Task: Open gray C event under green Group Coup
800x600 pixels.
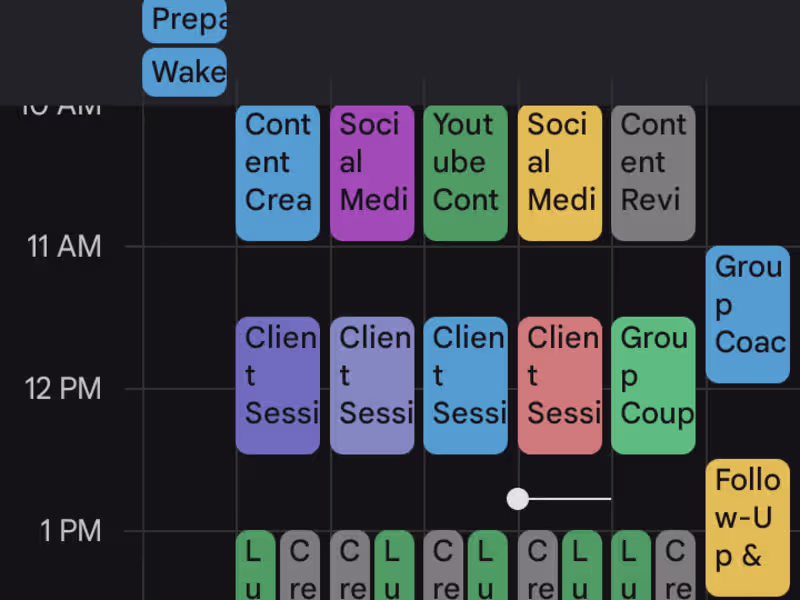Action: [x=676, y=565]
